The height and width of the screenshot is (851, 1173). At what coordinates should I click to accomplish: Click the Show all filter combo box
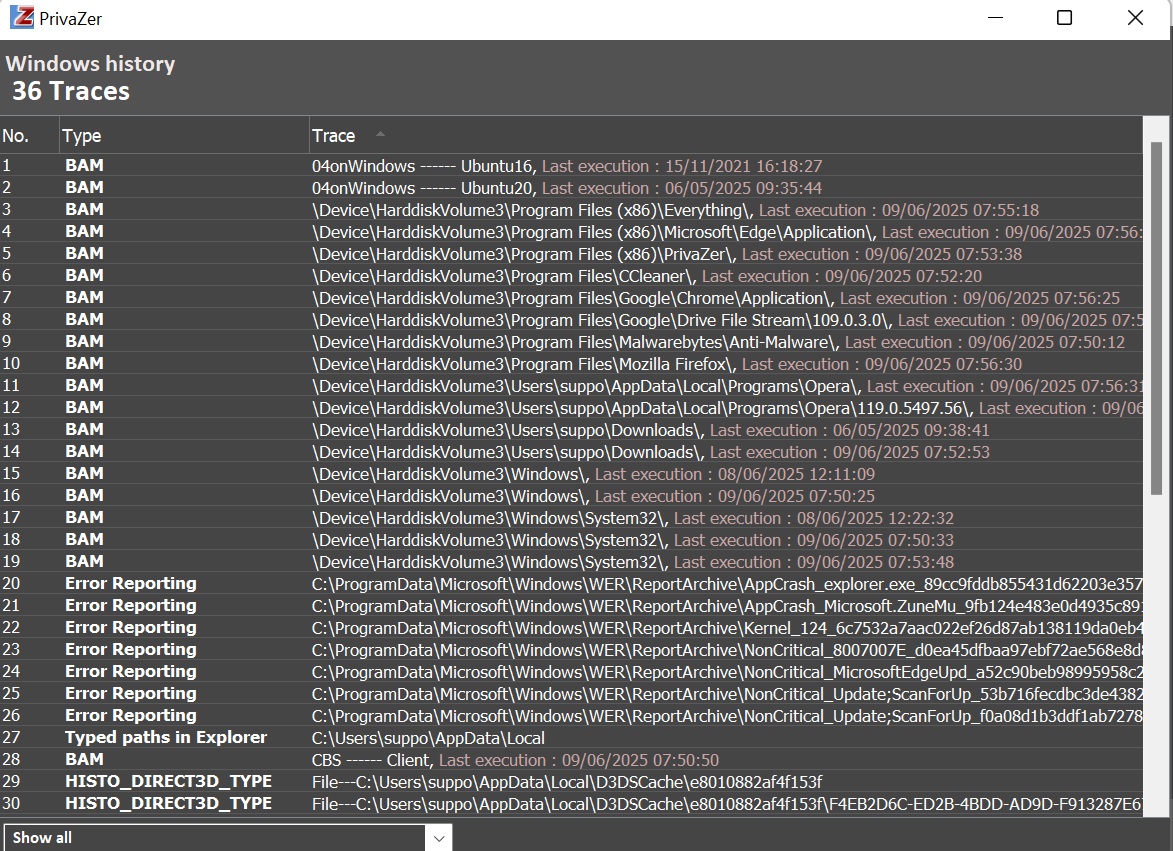point(215,838)
